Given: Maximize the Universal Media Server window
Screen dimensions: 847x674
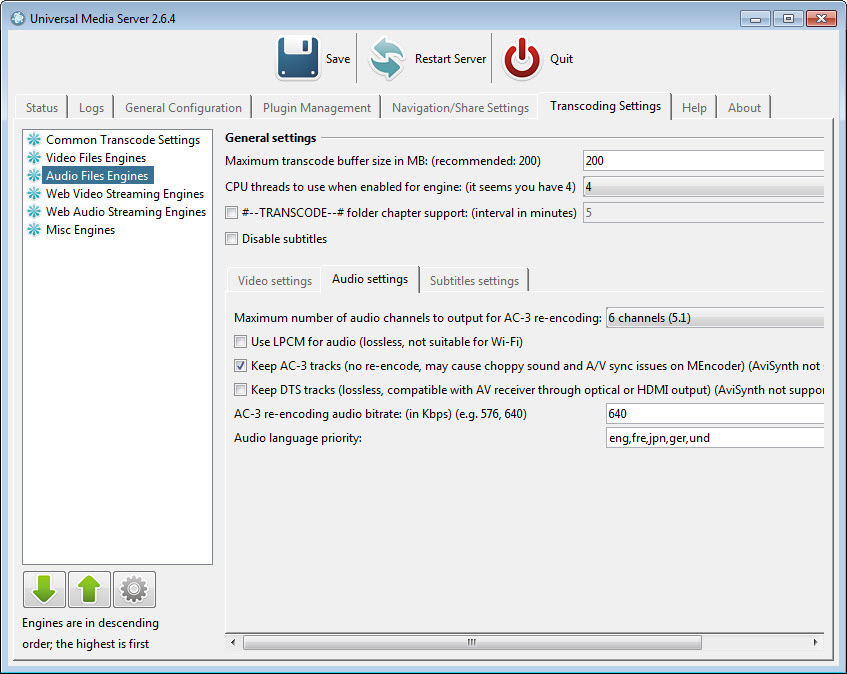Looking at the screenshot, I should click(788, 18).
